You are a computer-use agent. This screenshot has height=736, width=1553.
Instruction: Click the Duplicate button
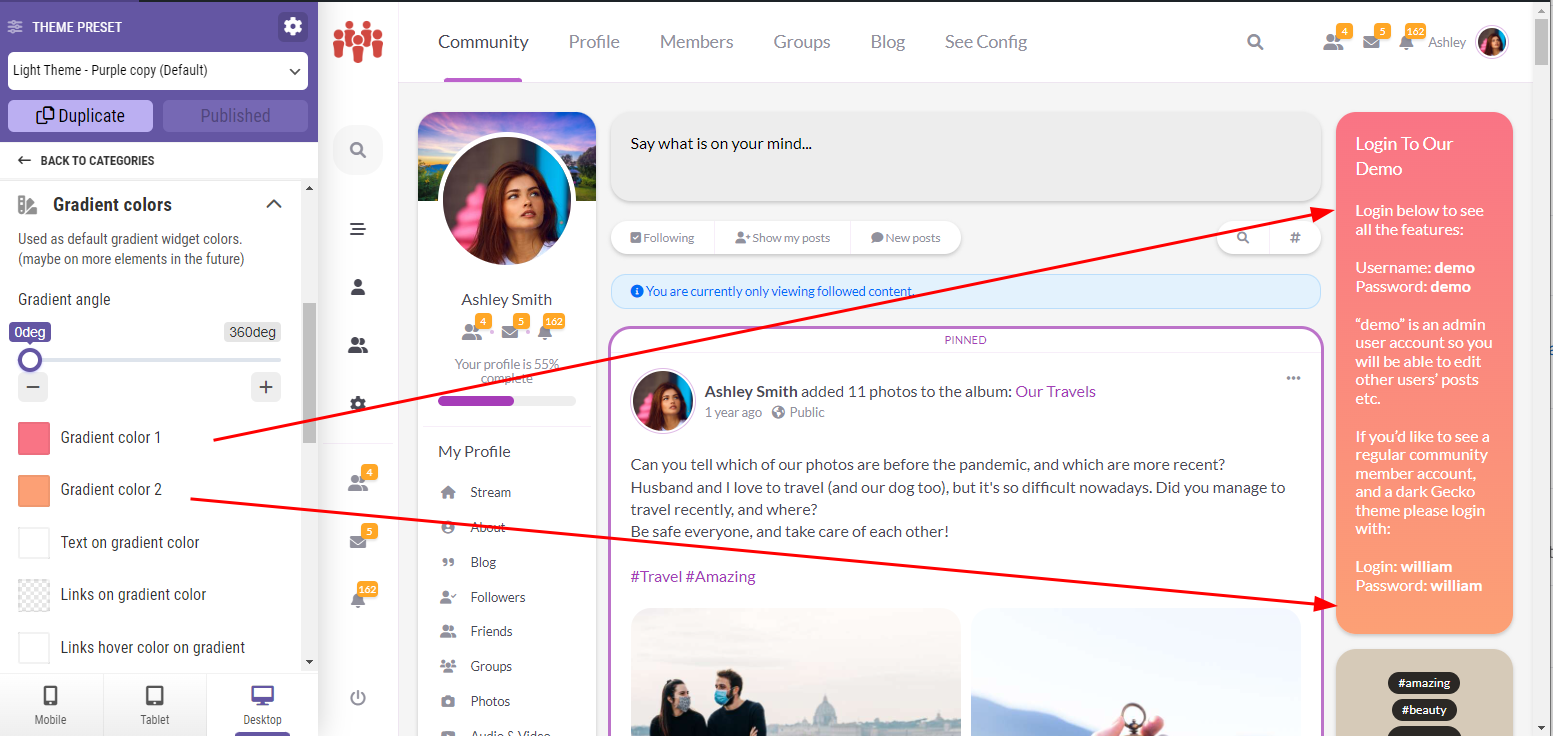81,116
